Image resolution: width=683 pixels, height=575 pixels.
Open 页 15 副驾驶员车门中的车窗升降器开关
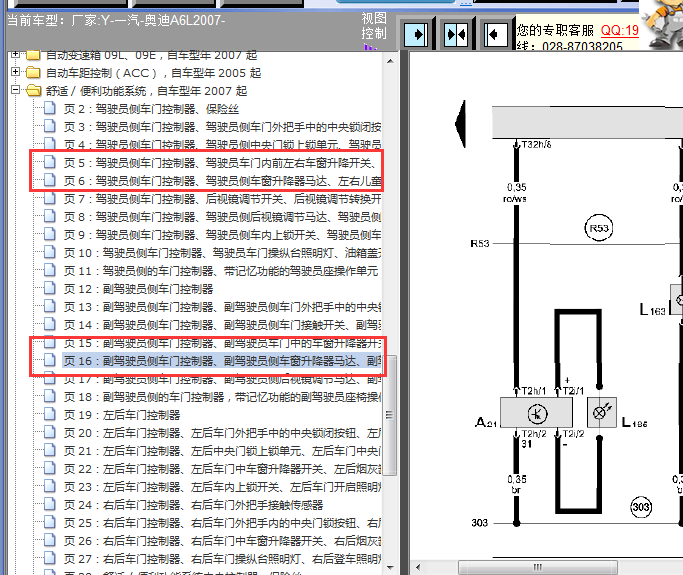point(222,343)
